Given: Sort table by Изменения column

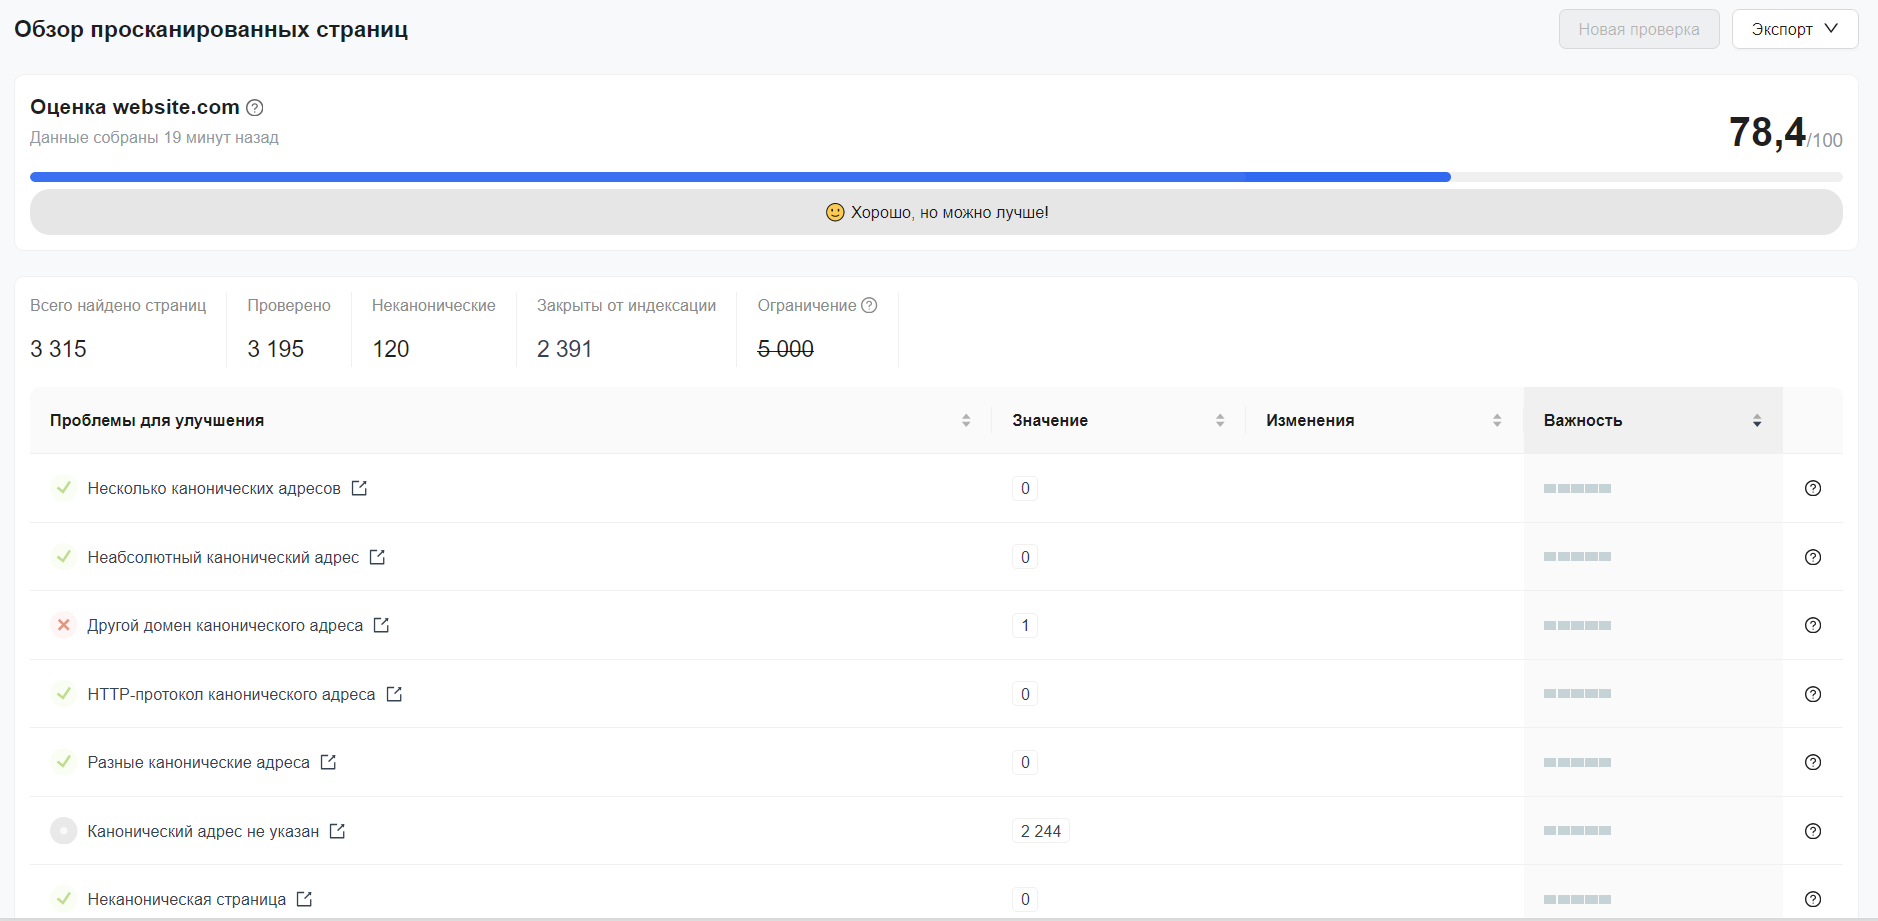Looking at the screenshot, I should point(1497,420).
